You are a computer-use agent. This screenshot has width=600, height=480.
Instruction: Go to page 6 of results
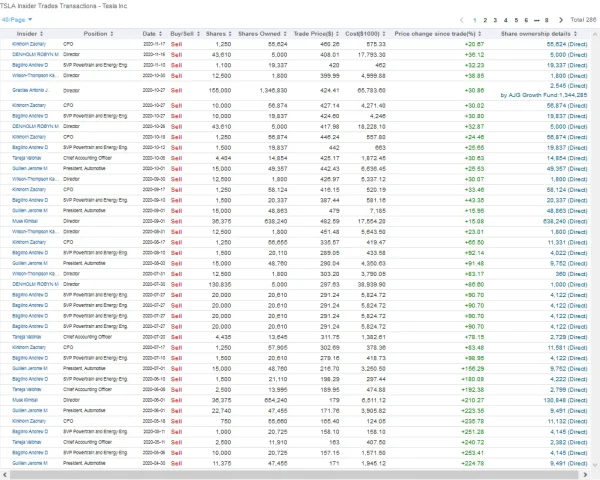[x=526, y=20]
